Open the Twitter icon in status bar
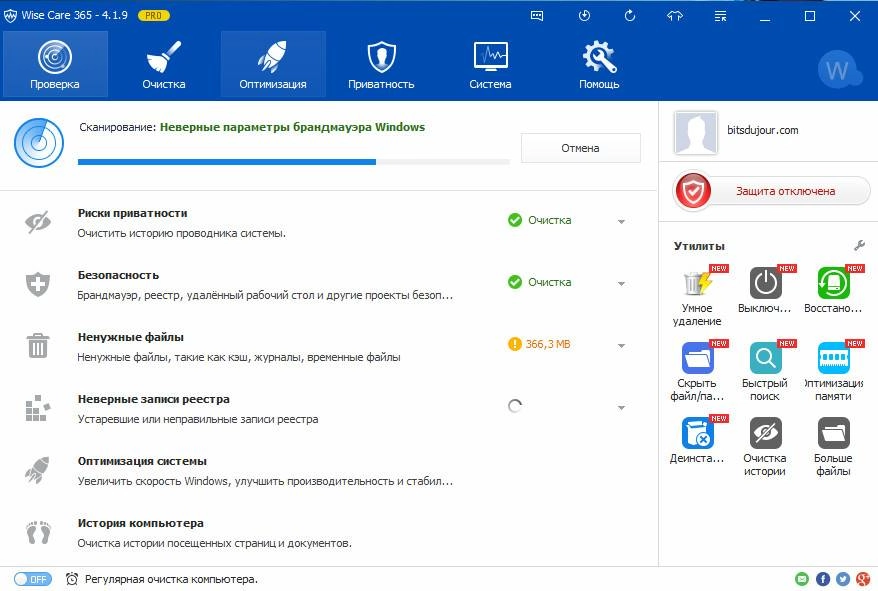This screenshot has width=878, height=591. [843, 579]
